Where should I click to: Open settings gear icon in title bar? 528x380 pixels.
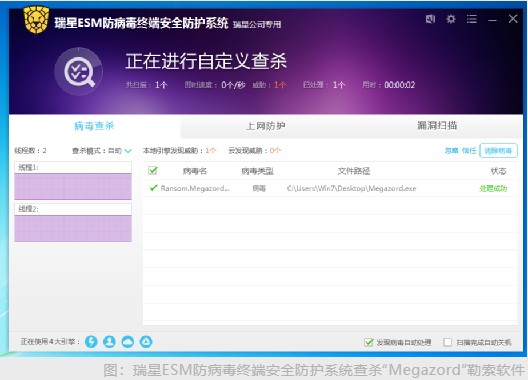(x=451, y=19)
